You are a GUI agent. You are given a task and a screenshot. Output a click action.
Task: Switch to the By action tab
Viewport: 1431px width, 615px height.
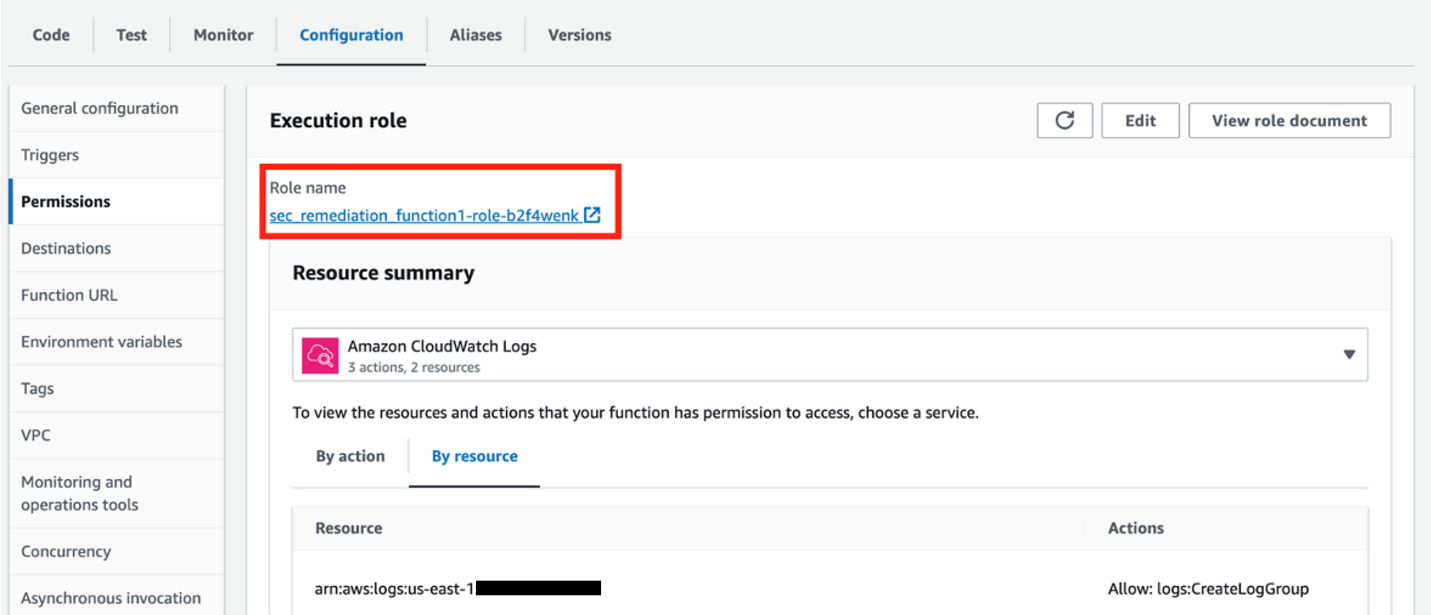click(x=349, y=456)
